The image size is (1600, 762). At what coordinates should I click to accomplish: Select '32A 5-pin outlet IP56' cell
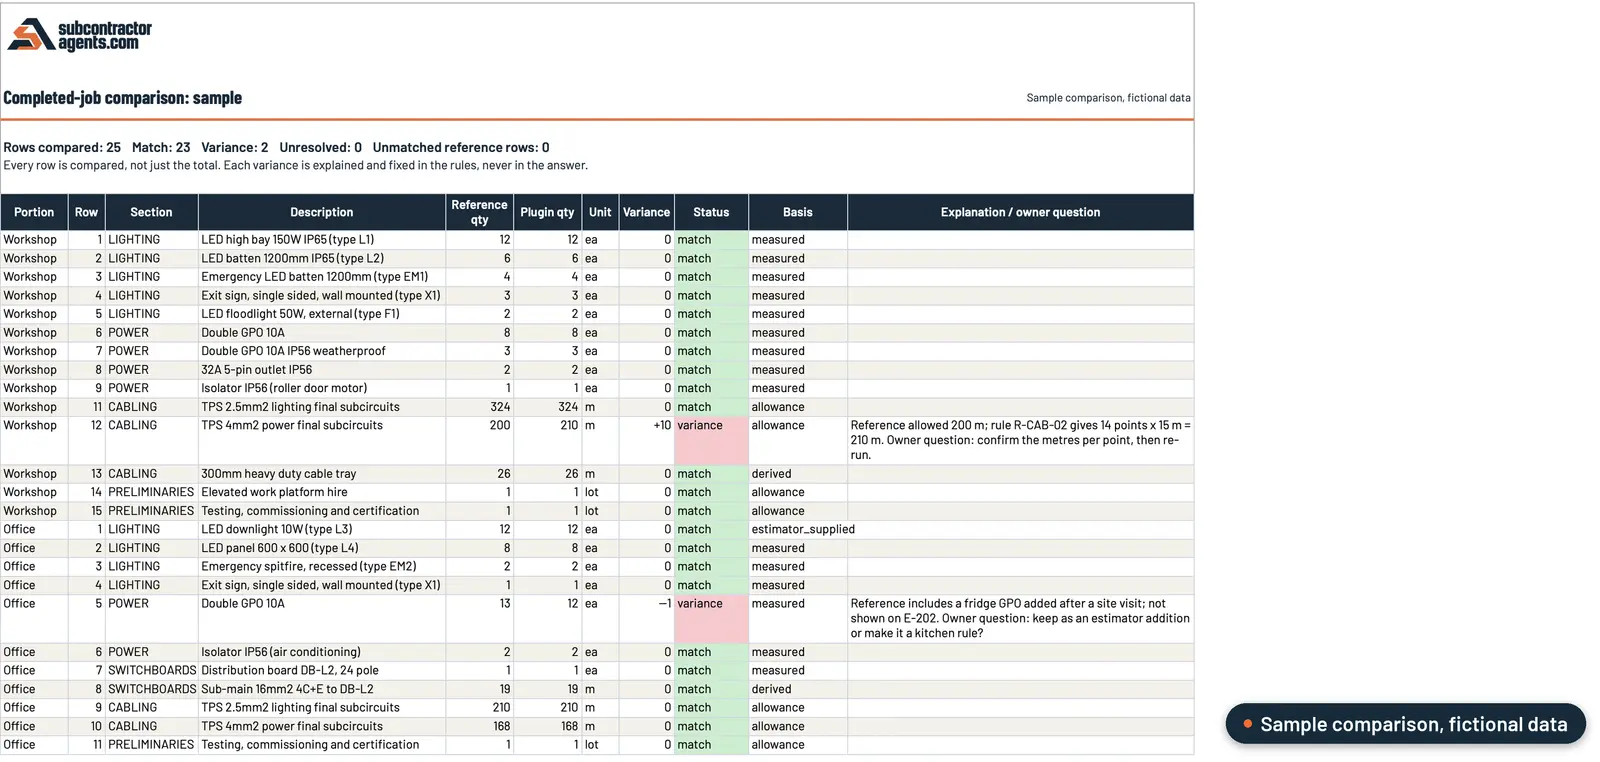322,370
